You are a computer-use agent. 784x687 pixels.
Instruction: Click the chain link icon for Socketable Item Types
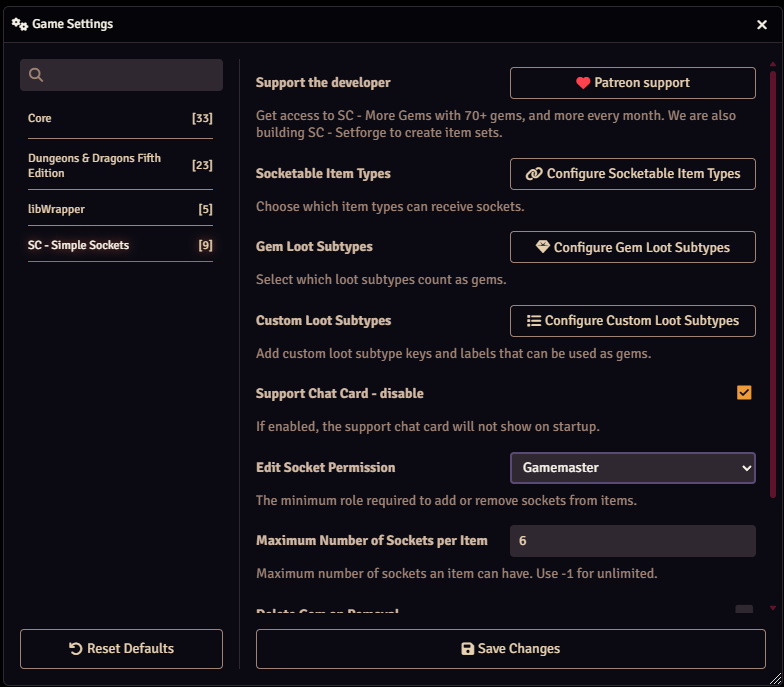(534, 174)
